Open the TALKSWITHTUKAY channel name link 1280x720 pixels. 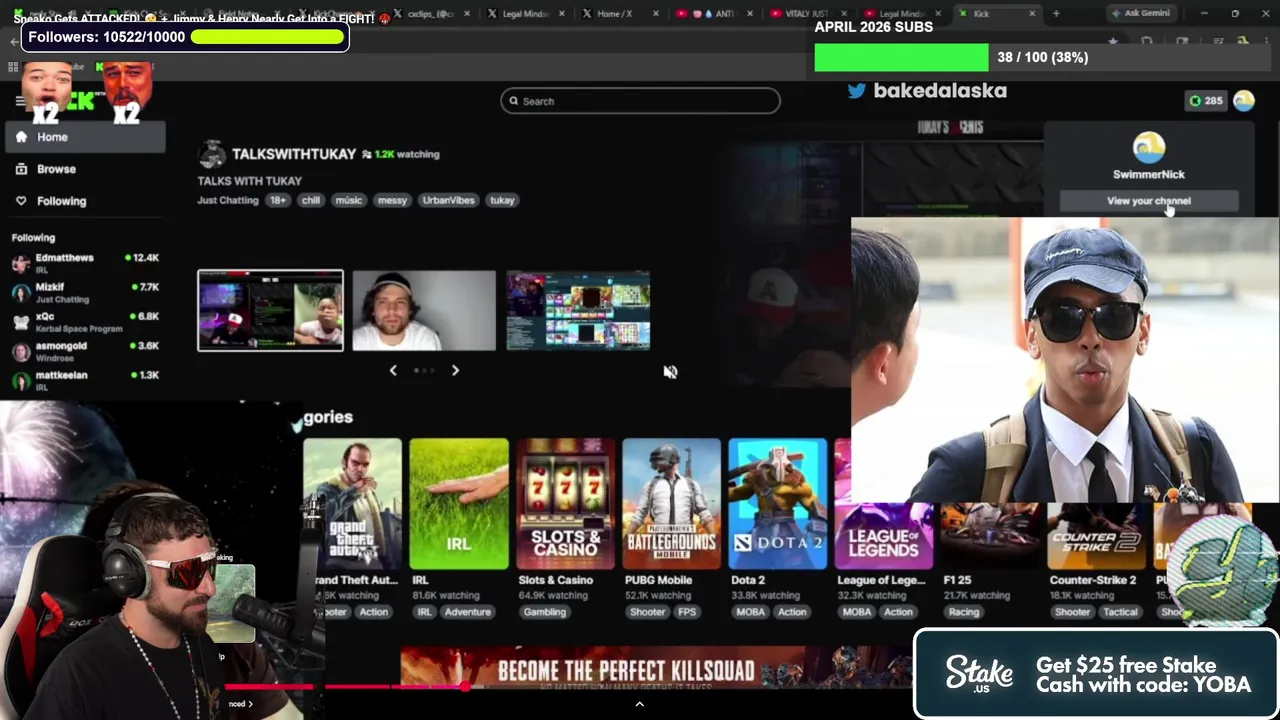294,154
